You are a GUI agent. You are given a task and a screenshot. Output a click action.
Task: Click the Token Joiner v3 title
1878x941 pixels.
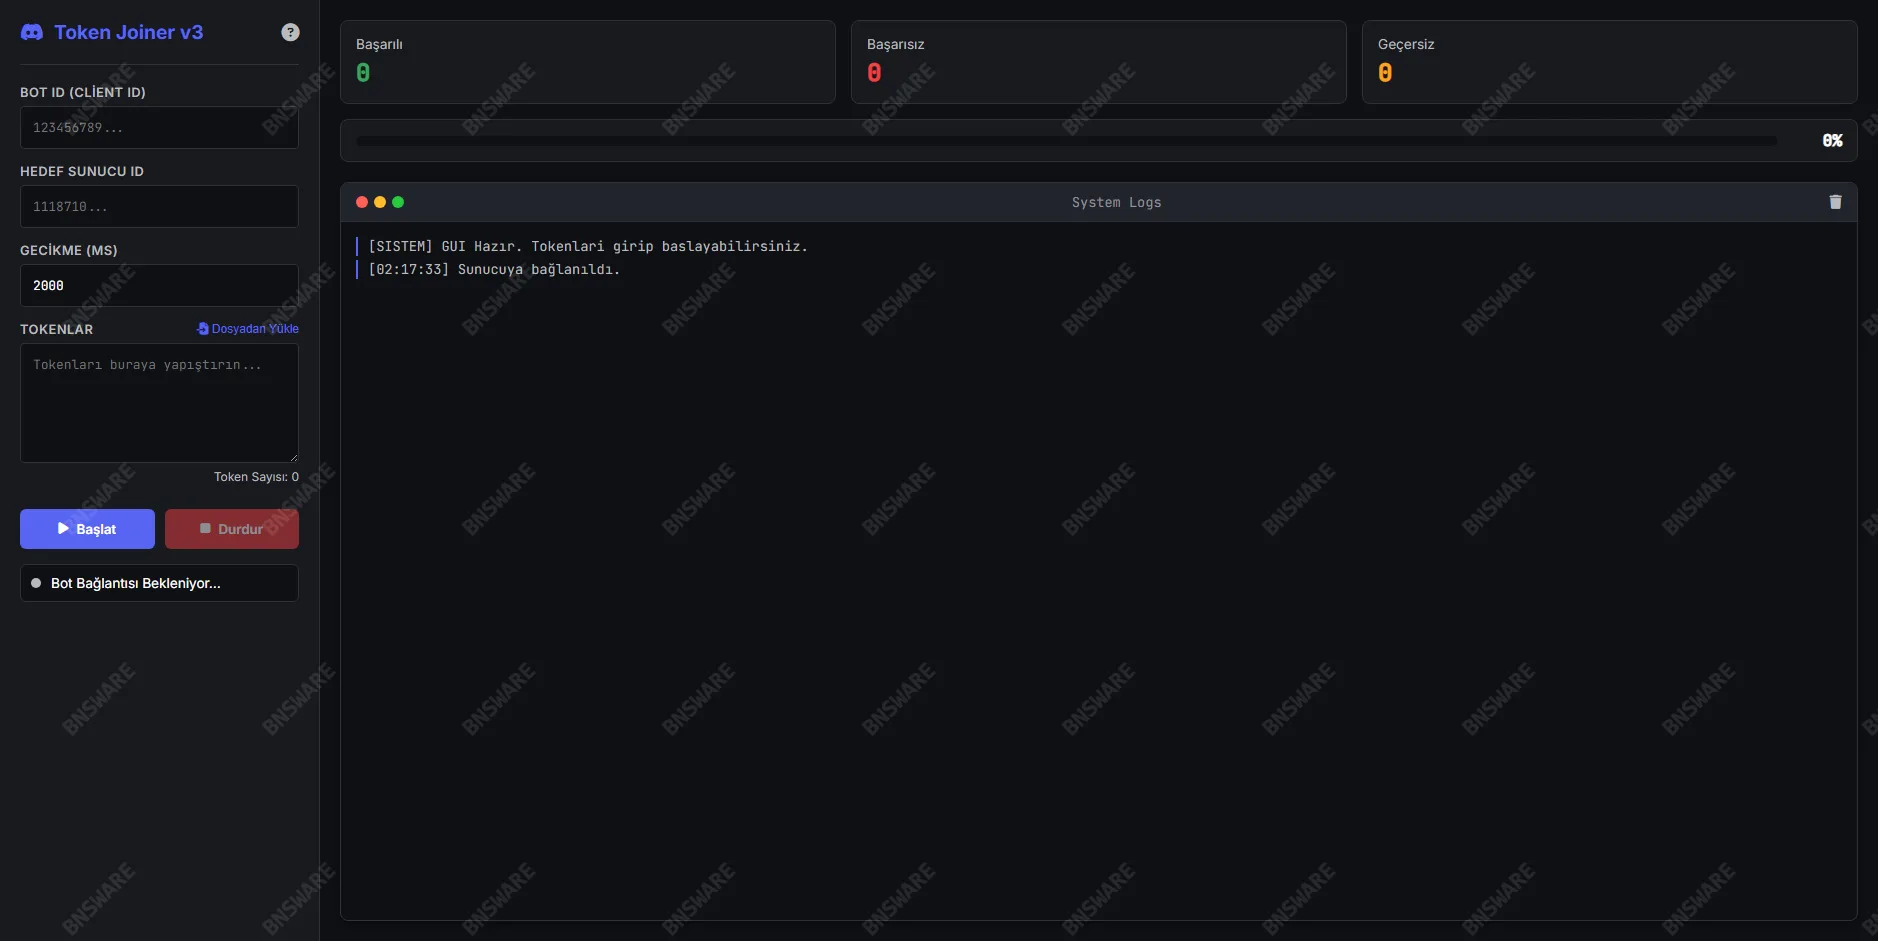128,32
